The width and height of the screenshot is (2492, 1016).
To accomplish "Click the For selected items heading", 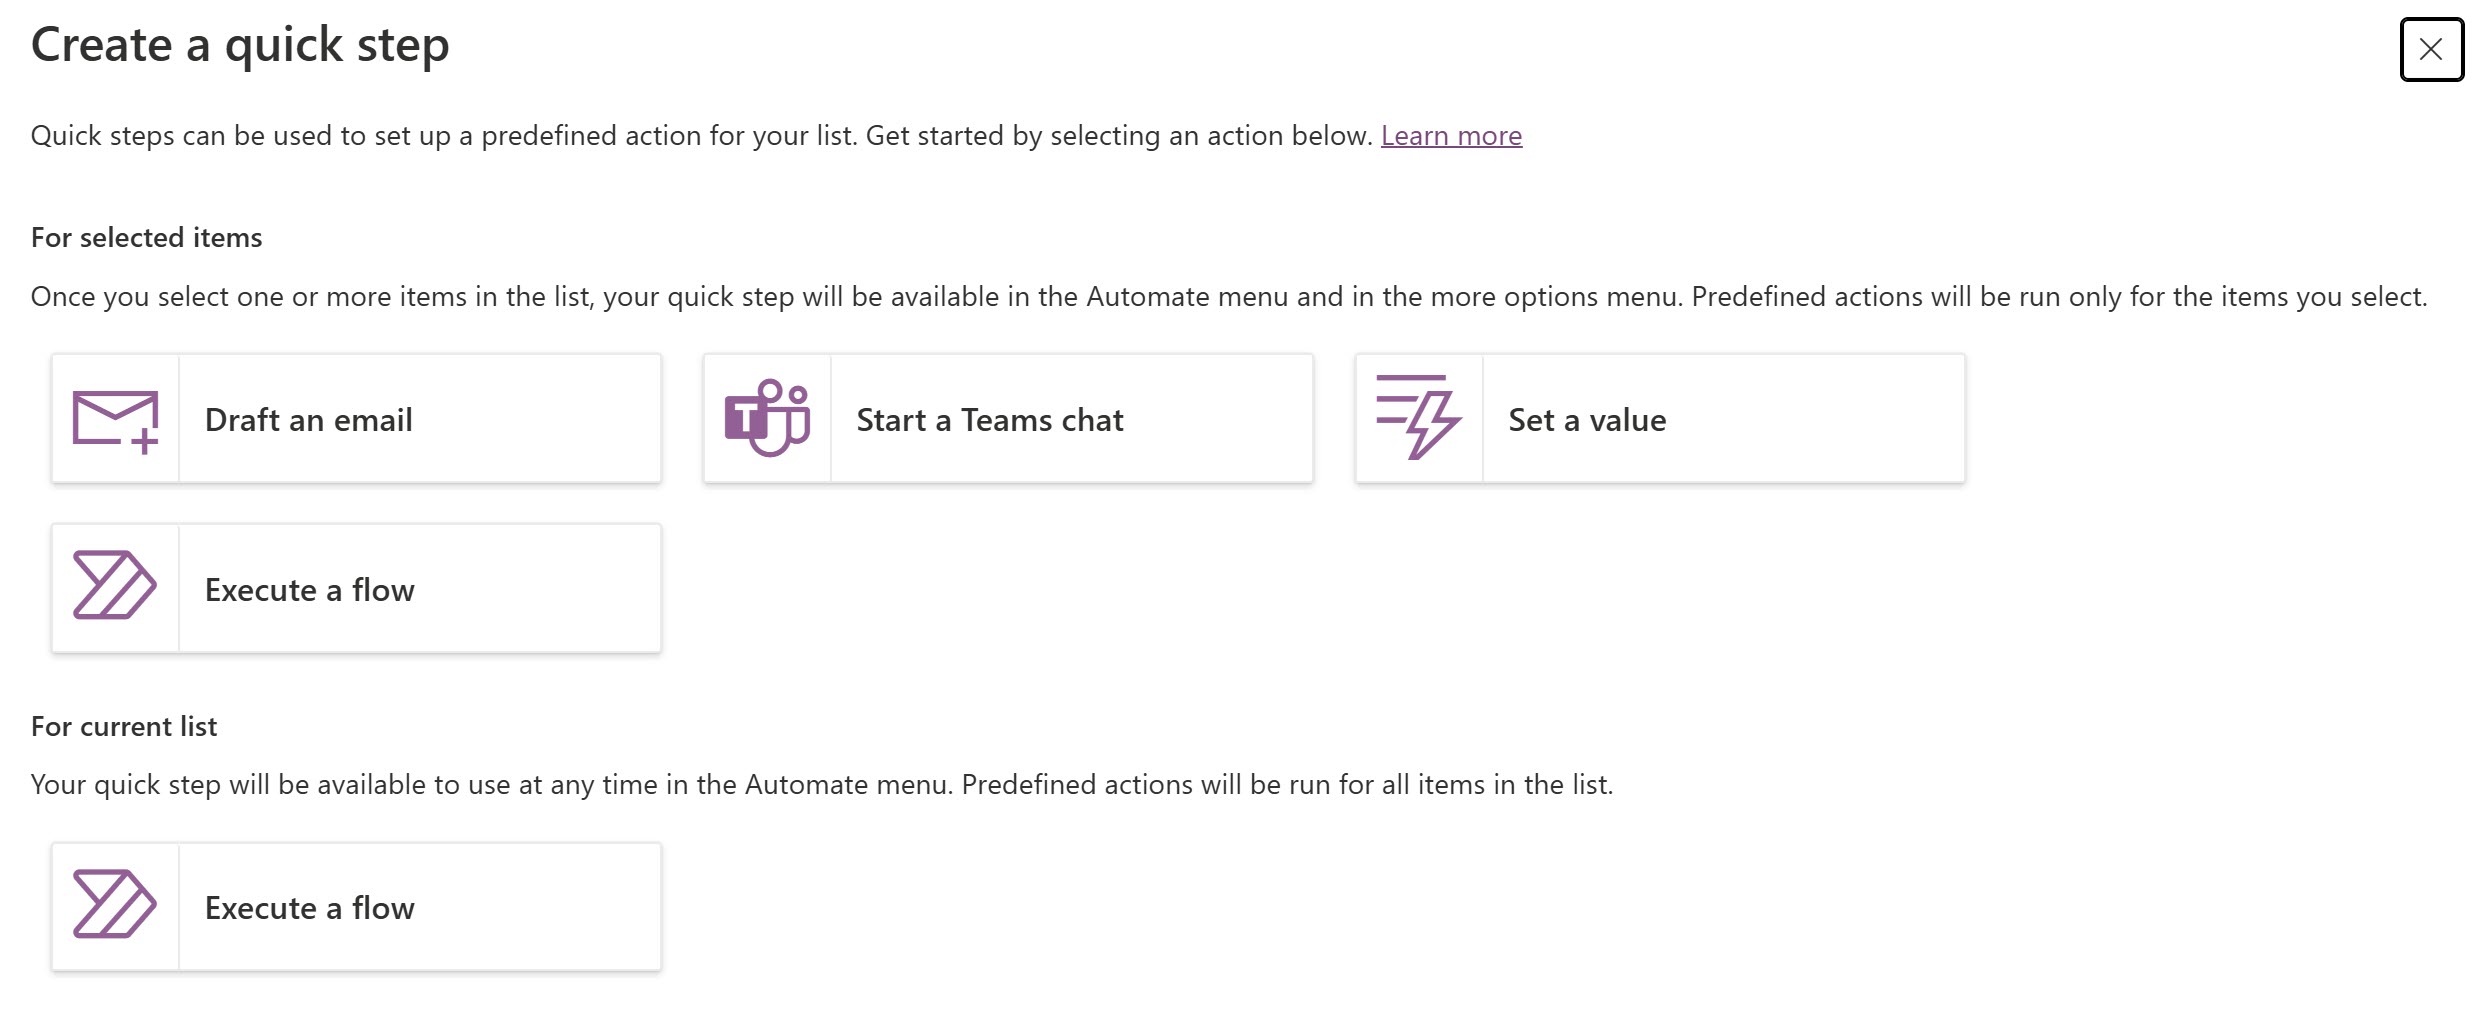I will point(146,238).
